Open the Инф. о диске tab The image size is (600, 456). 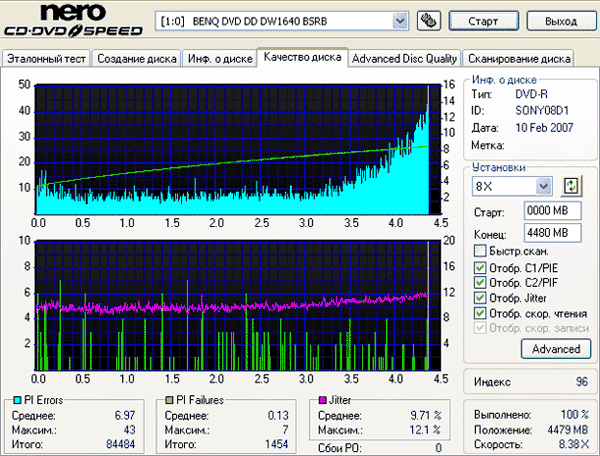click(218, 58)
